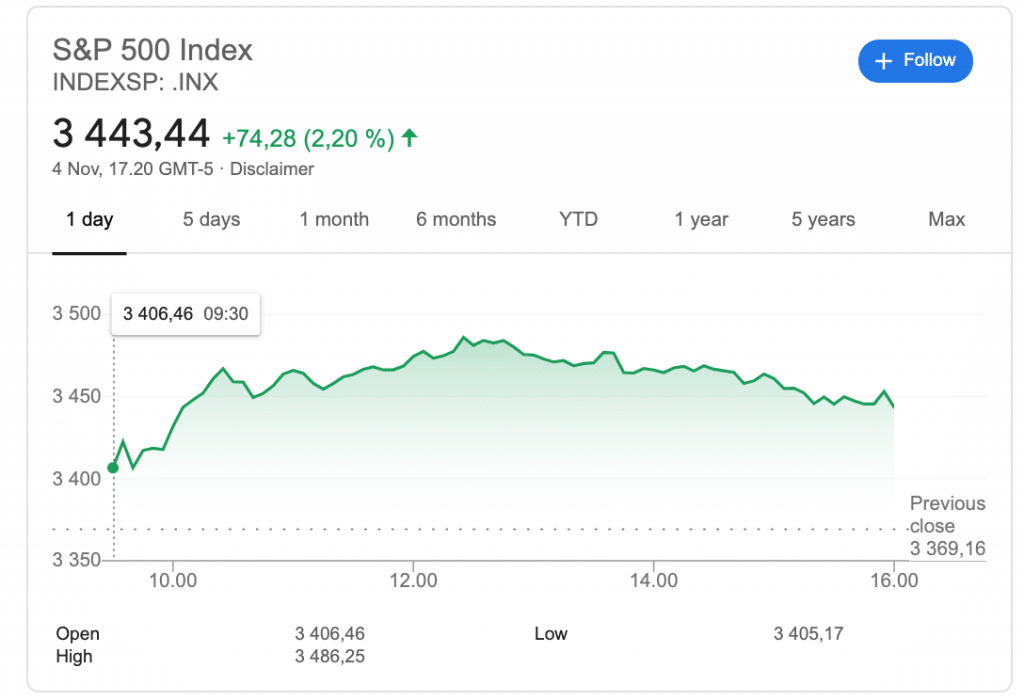Select the Max range tab
This screenshot has height=700, width=1024.
(946, 220)
